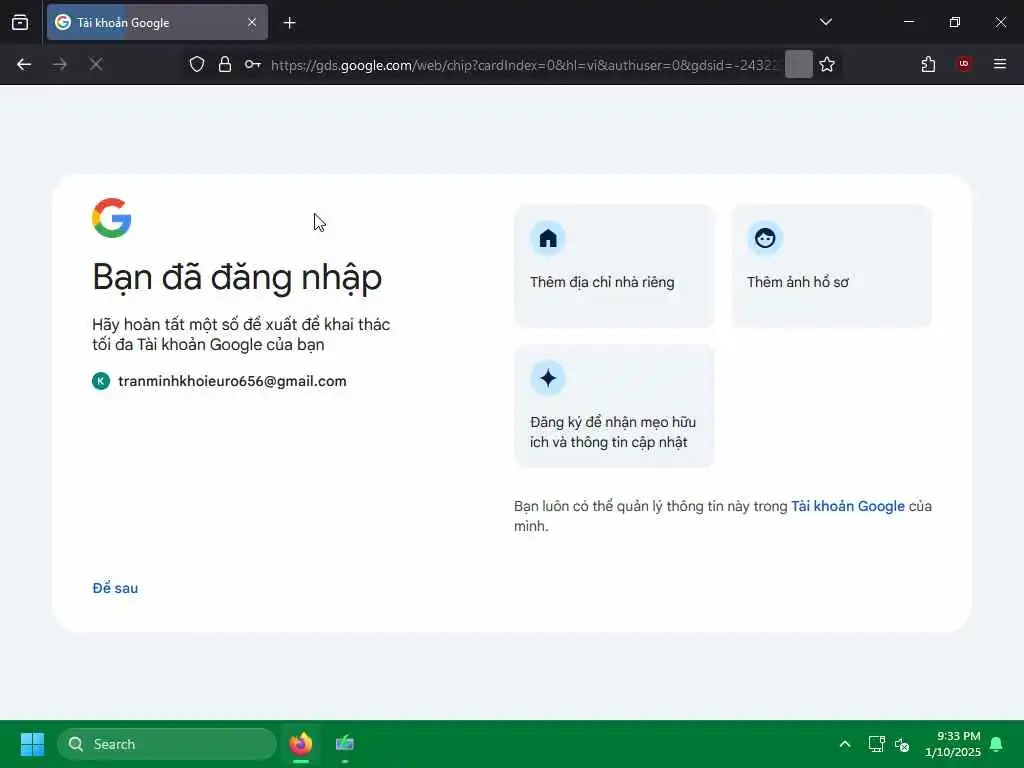Image resolution: width=1024 pixels, height=768 pixels.
Task: Click the Google G logo
Action: [112, 217]
